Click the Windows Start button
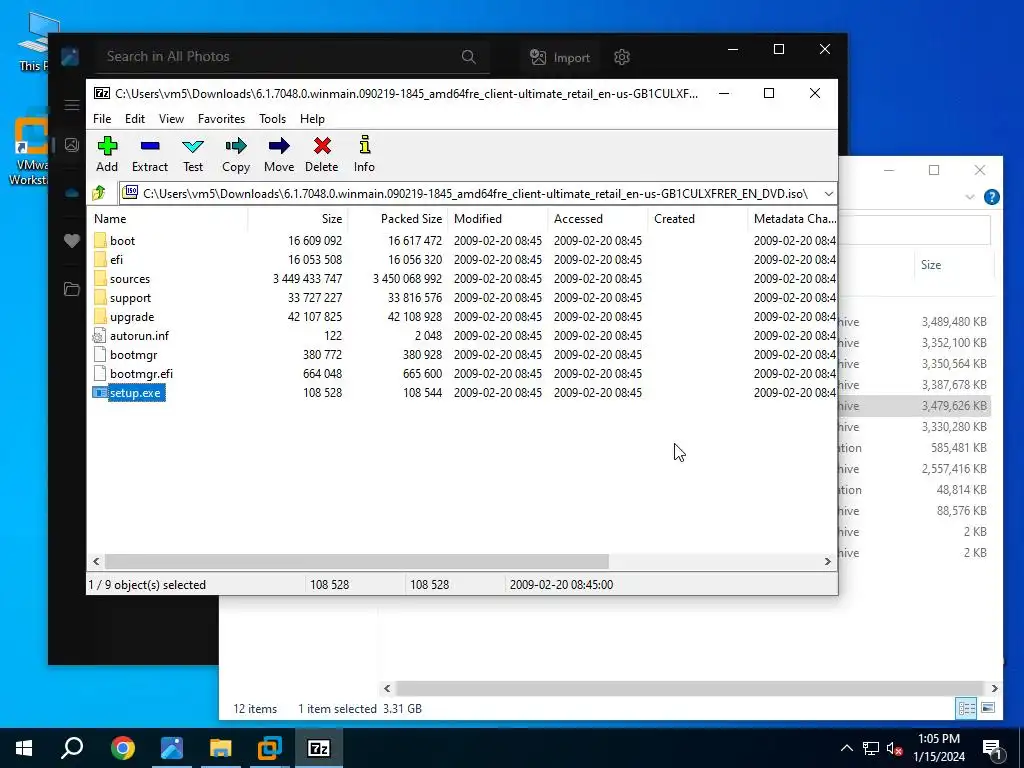The image size is (1024, 768). pyautogui.click(x=24, y=748)
